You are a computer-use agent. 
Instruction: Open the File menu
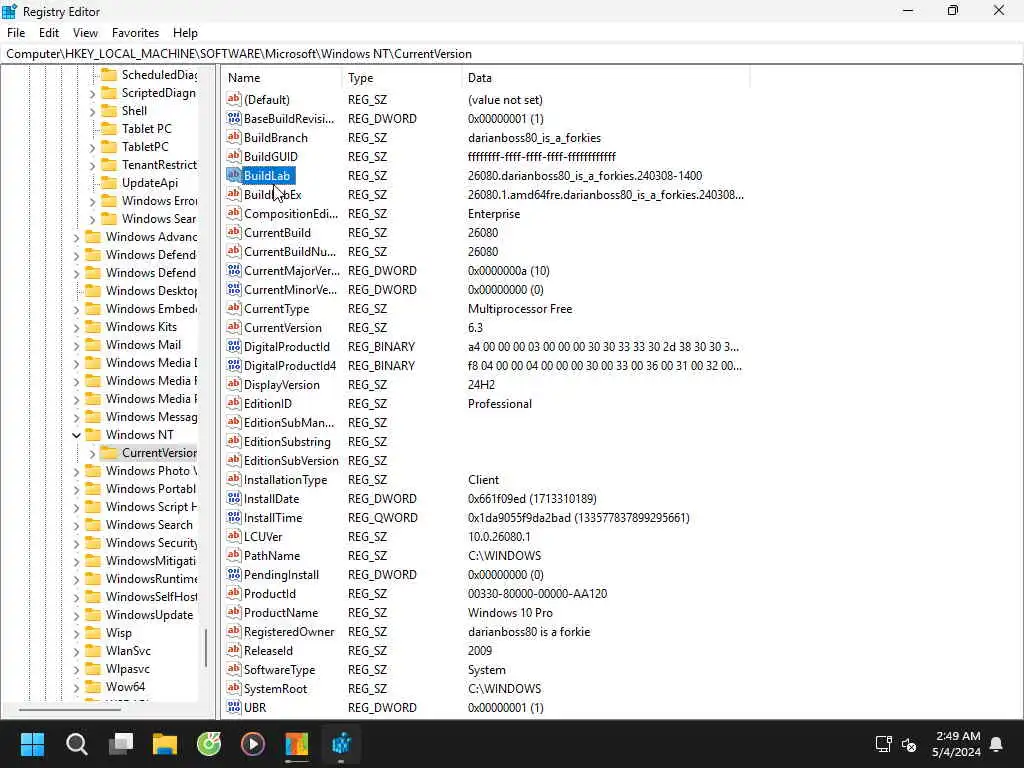pyautogui.click(x=16, y=33)
